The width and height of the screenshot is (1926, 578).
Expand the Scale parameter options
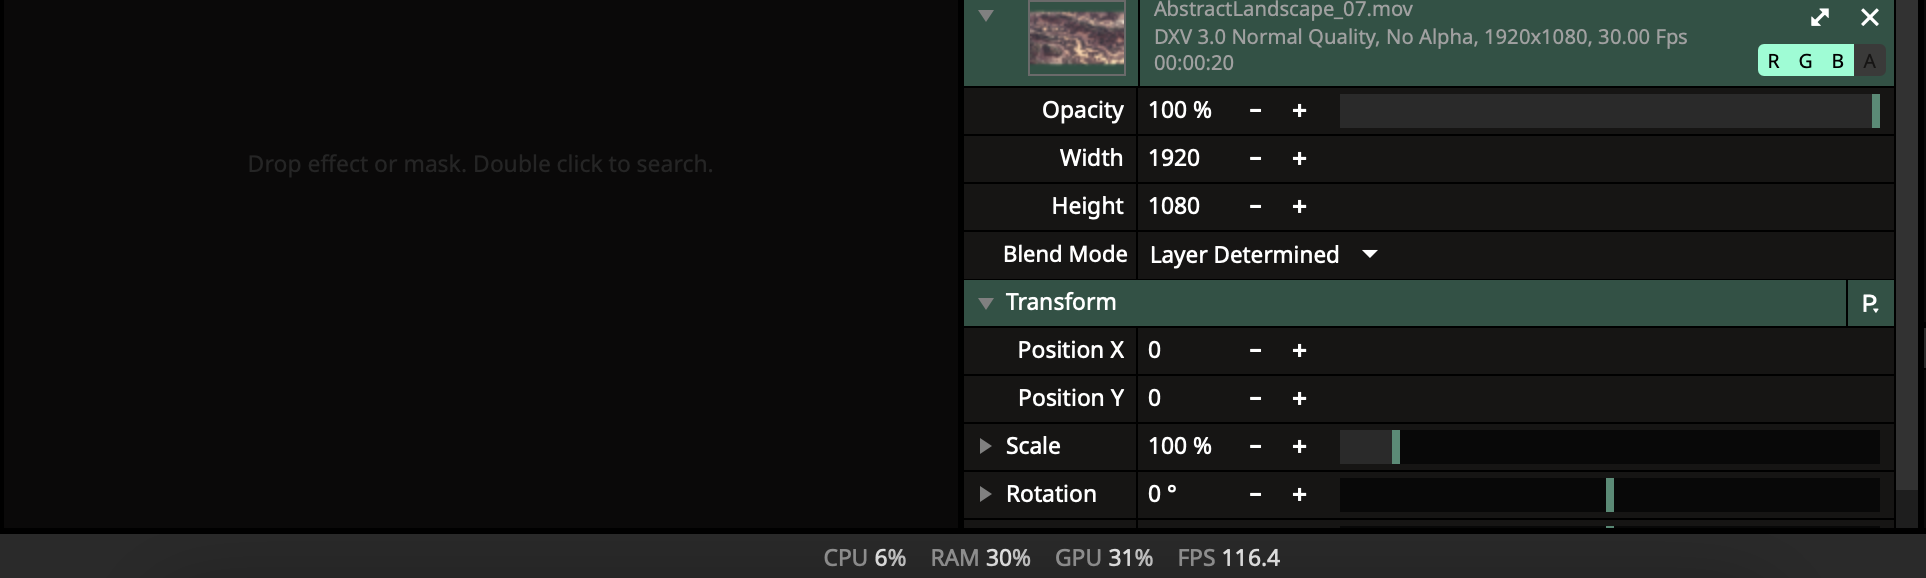click(x=986, y=446)
